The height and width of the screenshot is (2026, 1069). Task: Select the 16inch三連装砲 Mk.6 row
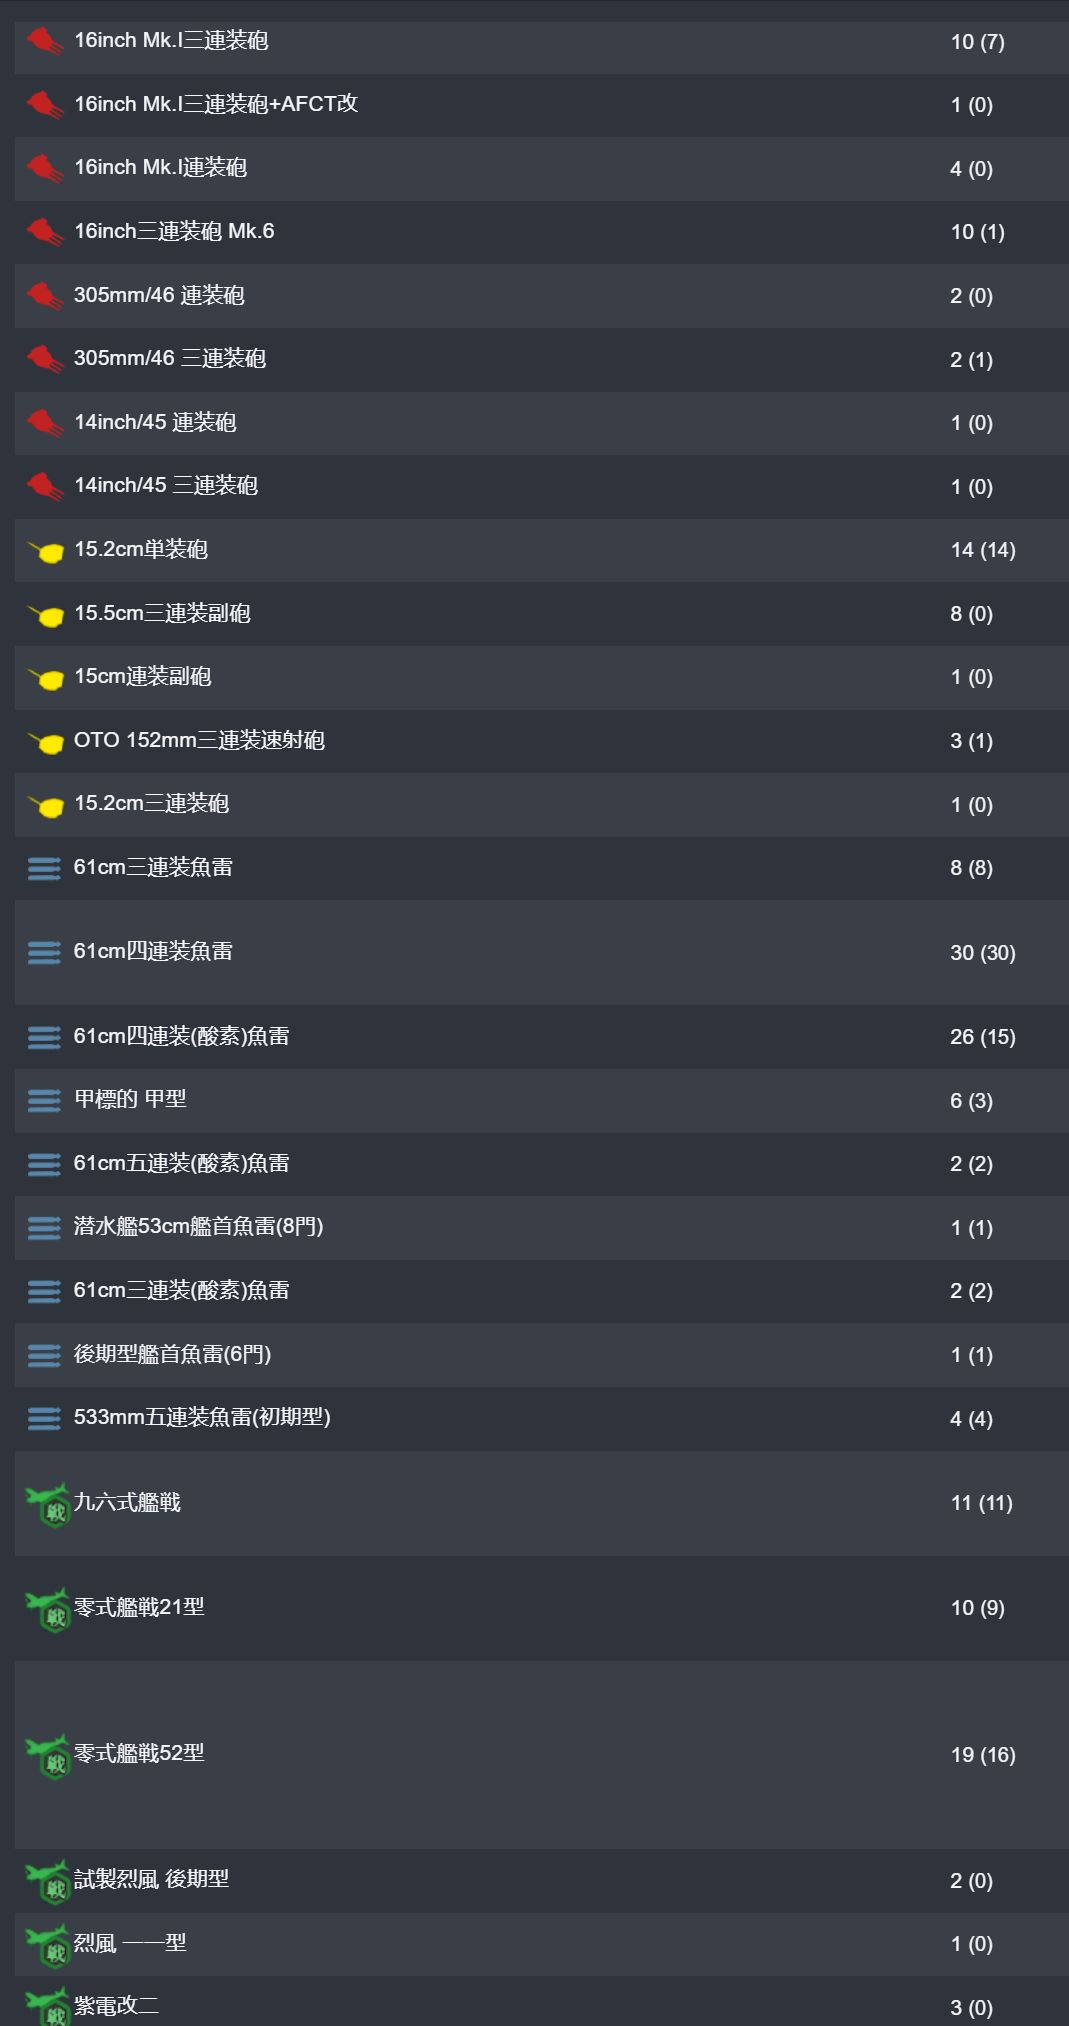pyautogui.click(x=542, y=232)
